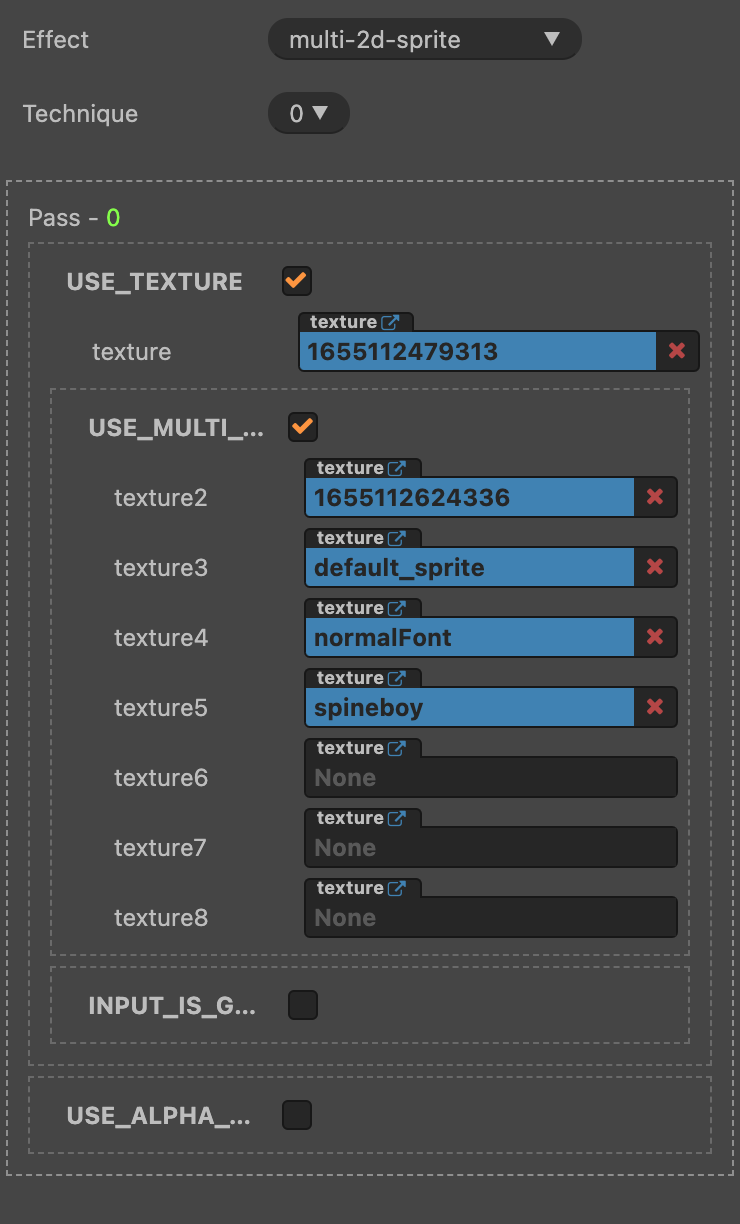Open texture3 asset link icon
740x1224 pixels.
tap(398, 538)
